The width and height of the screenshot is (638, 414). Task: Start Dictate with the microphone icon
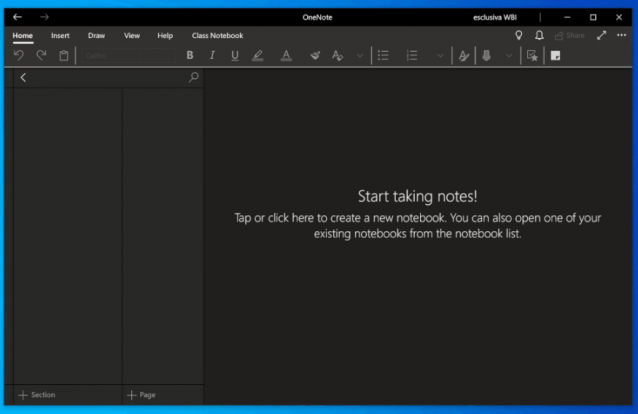click(x=486, y=55)
